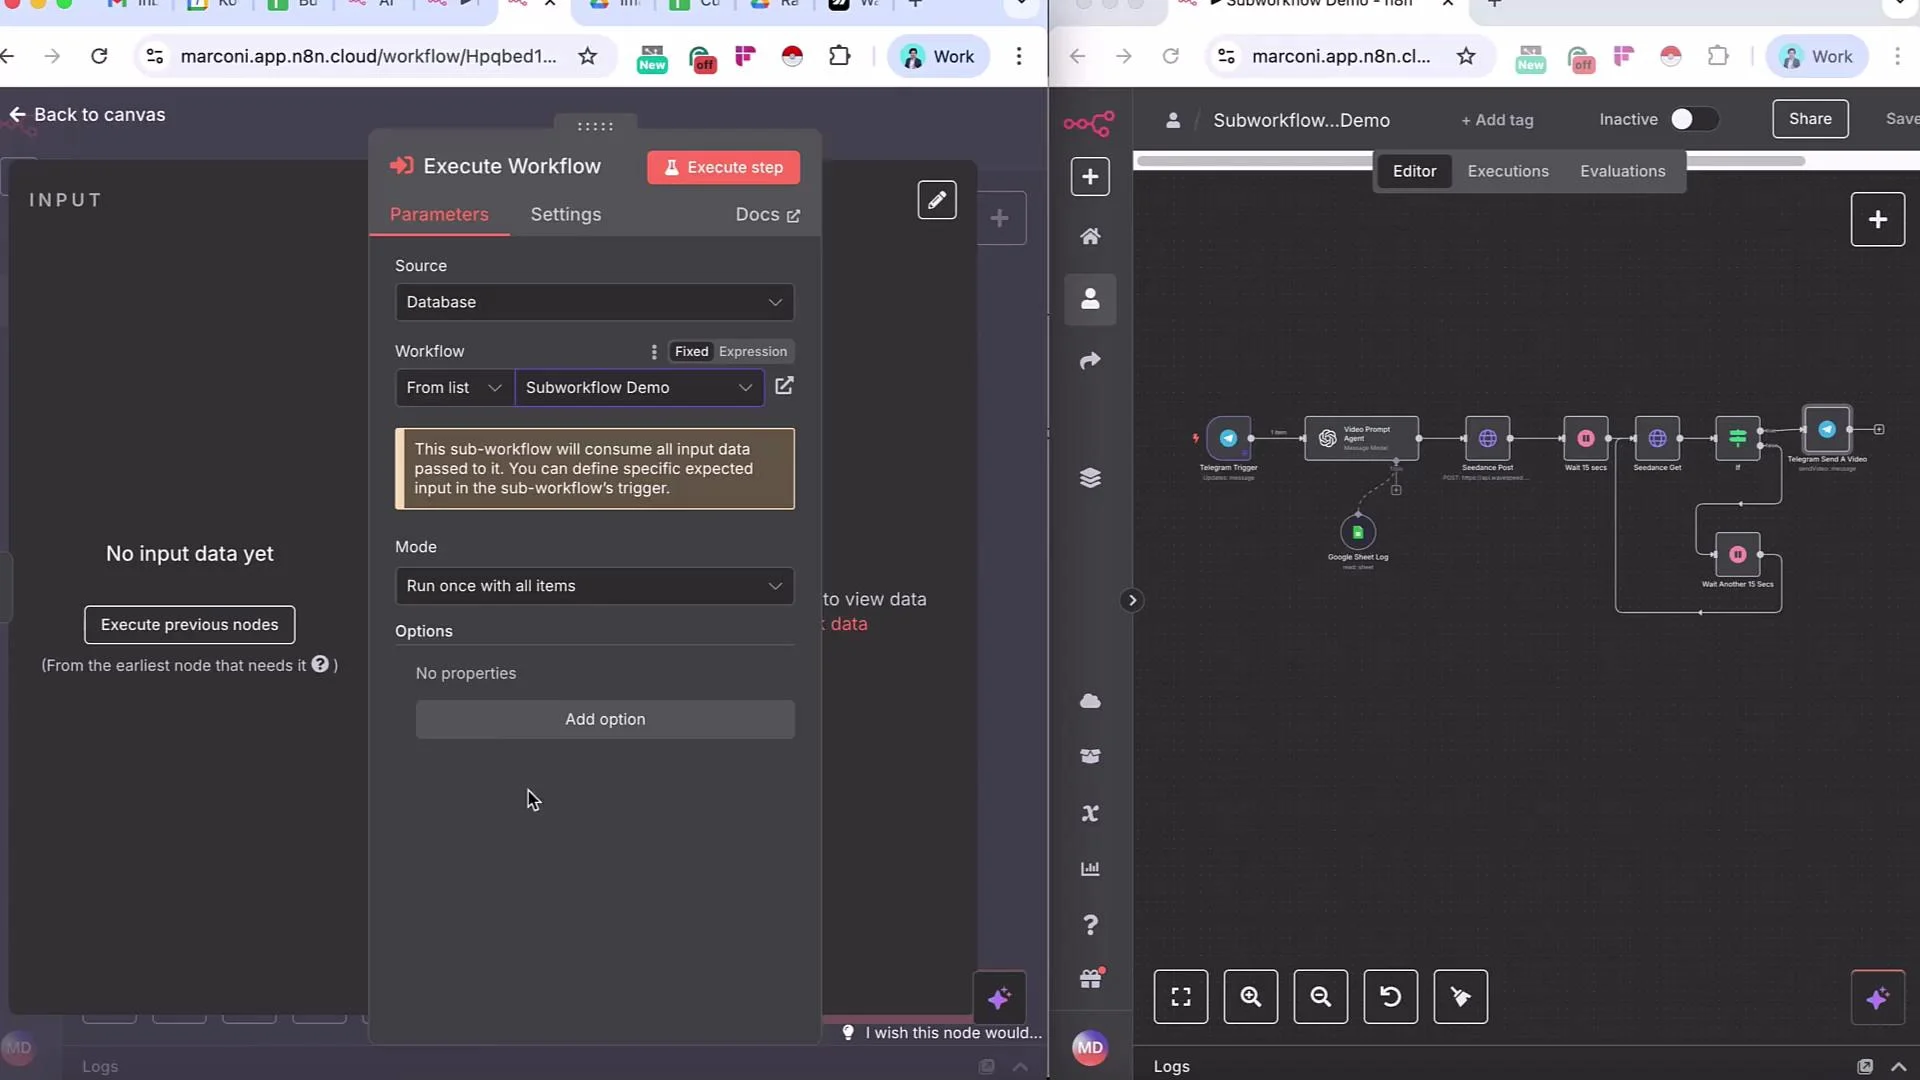Open the Editor tab
1920x1080 pixels.
(1414, 171)
